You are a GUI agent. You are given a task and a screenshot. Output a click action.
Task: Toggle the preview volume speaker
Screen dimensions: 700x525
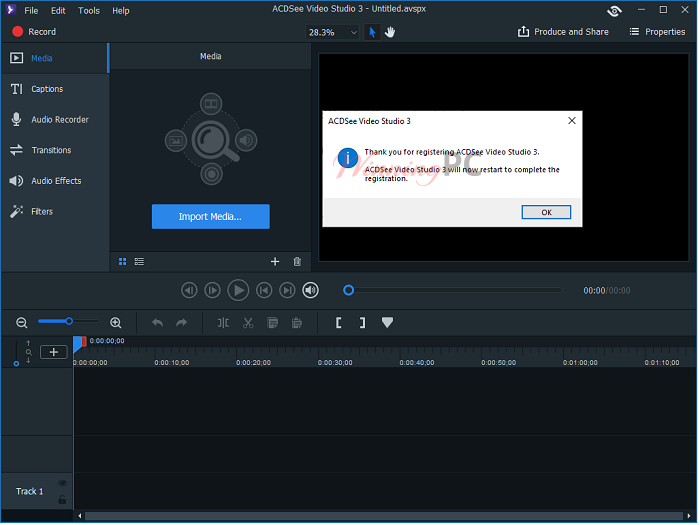[311, 291]
